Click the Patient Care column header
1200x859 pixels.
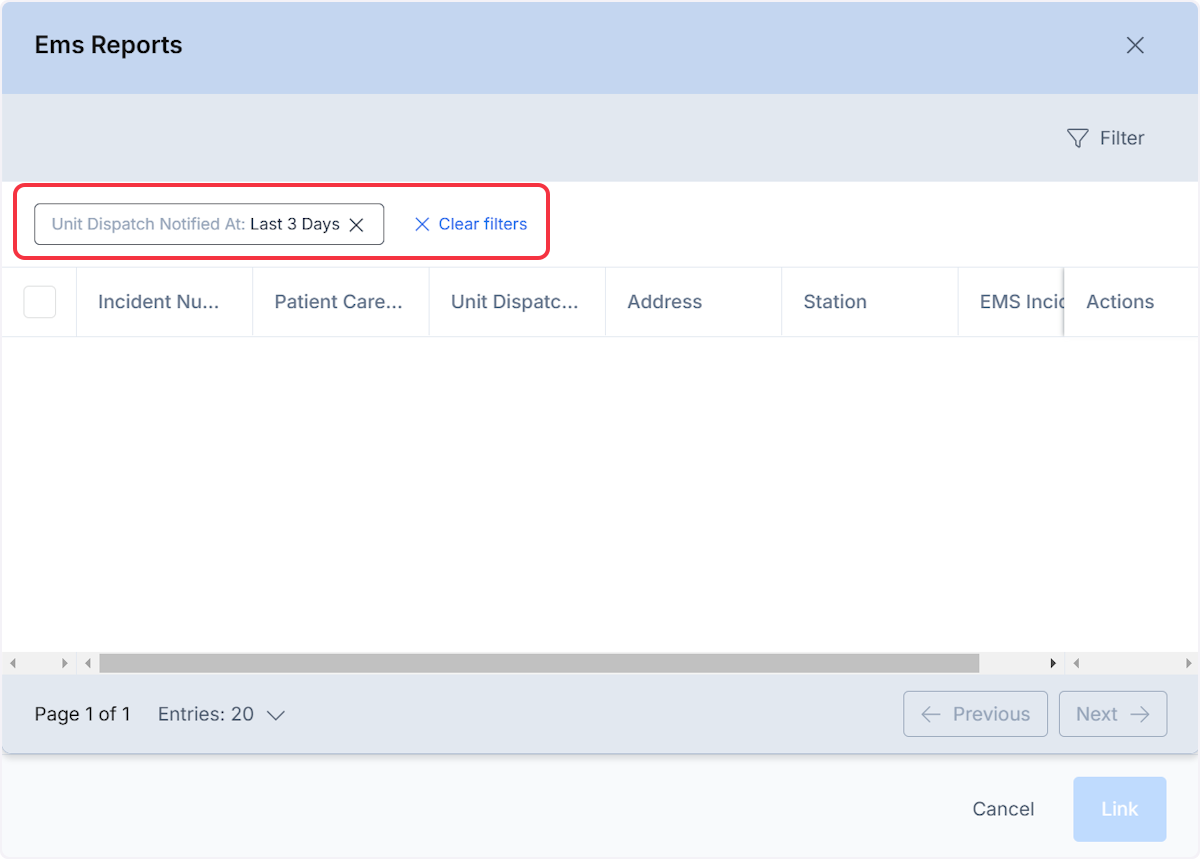340,302
